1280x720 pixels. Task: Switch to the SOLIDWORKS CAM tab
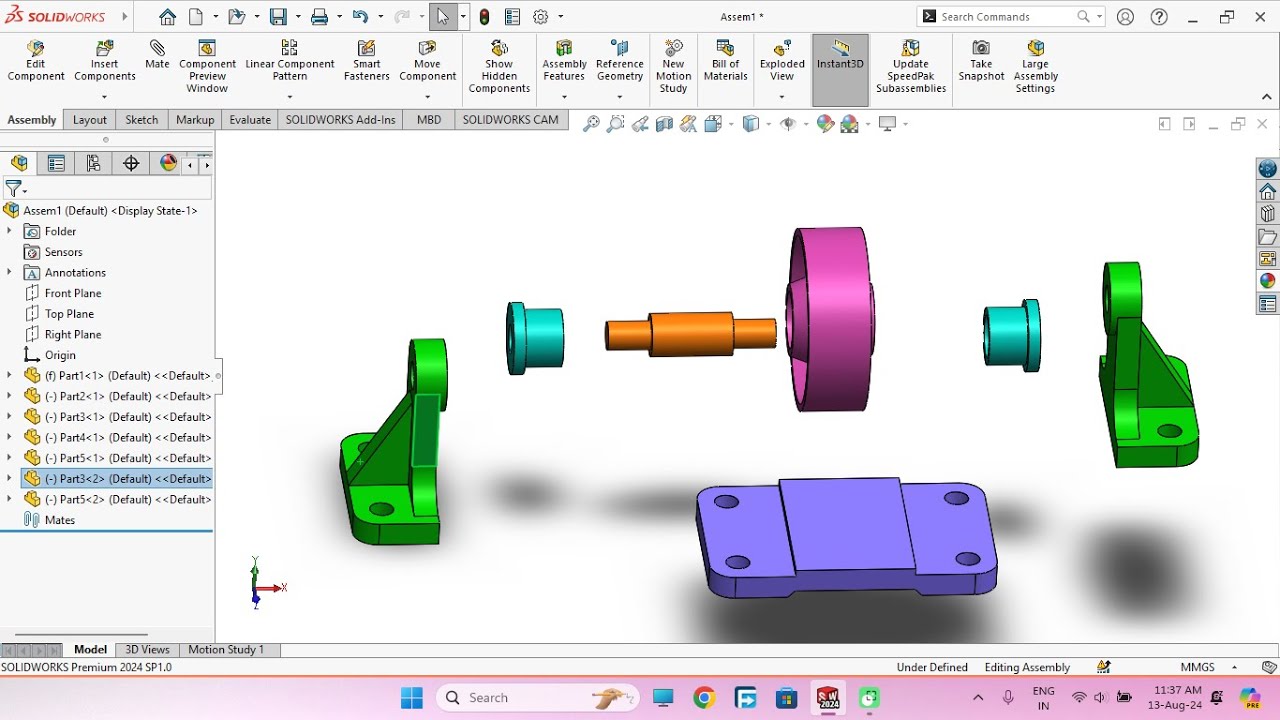coord(511,120)
